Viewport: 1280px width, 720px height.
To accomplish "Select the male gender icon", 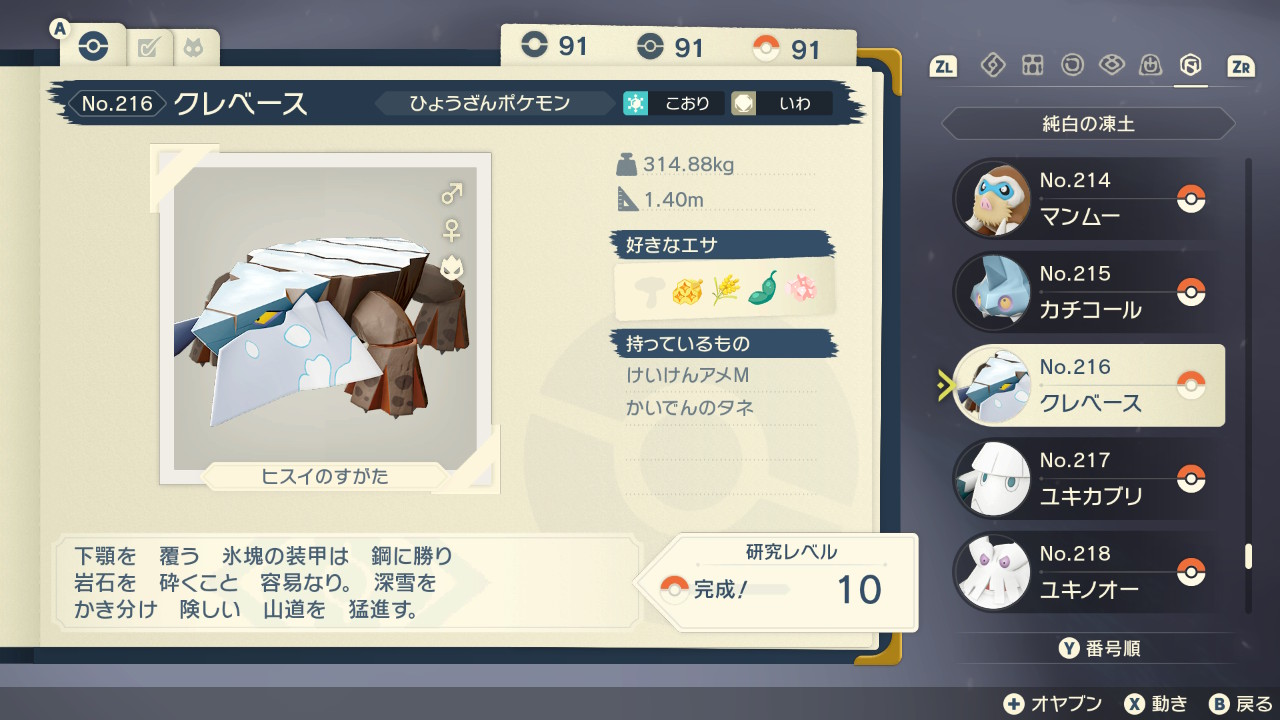I will [x=452, y=193].
